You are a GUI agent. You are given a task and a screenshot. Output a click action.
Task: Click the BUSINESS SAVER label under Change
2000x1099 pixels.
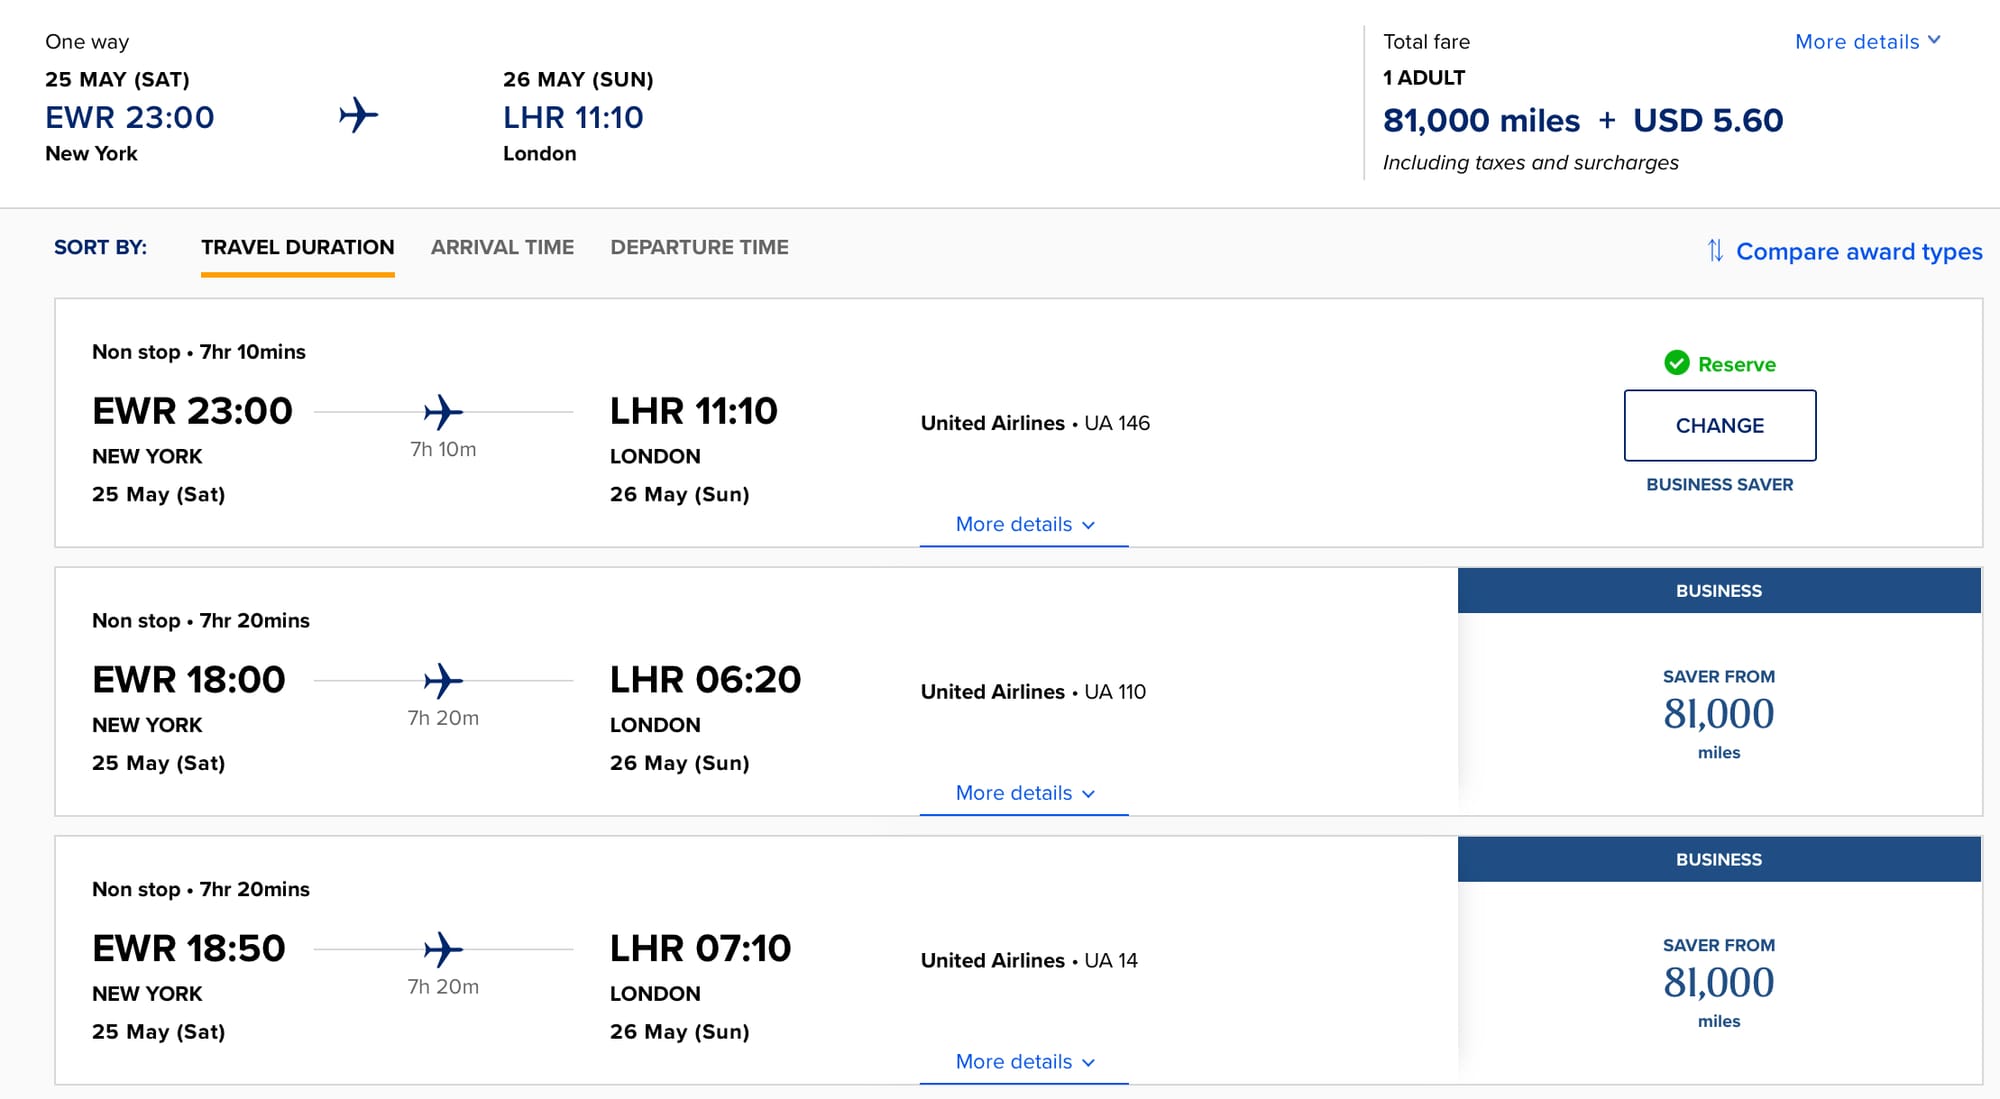coord(1719,484)
